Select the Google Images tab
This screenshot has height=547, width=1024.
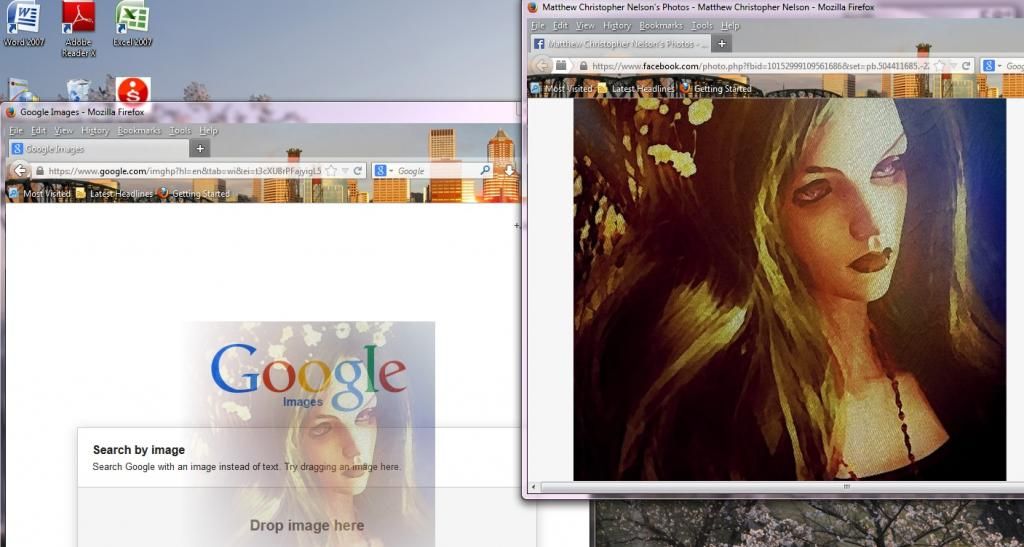coord(99,149)
